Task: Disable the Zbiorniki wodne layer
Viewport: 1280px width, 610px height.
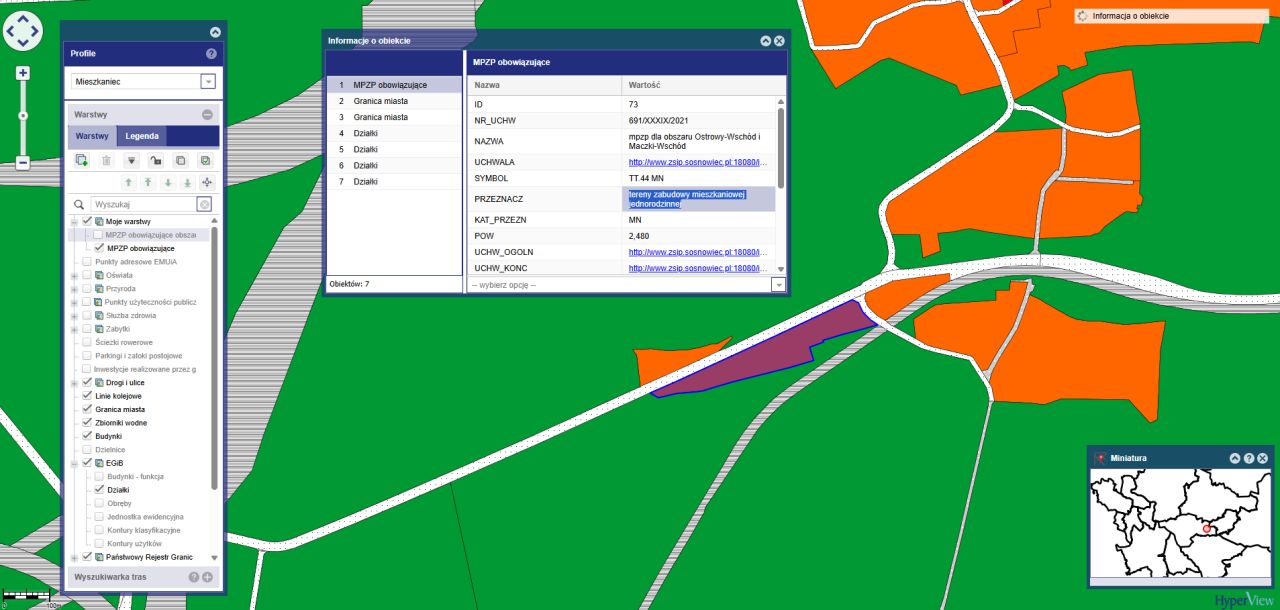Action: tap(87, 423)
